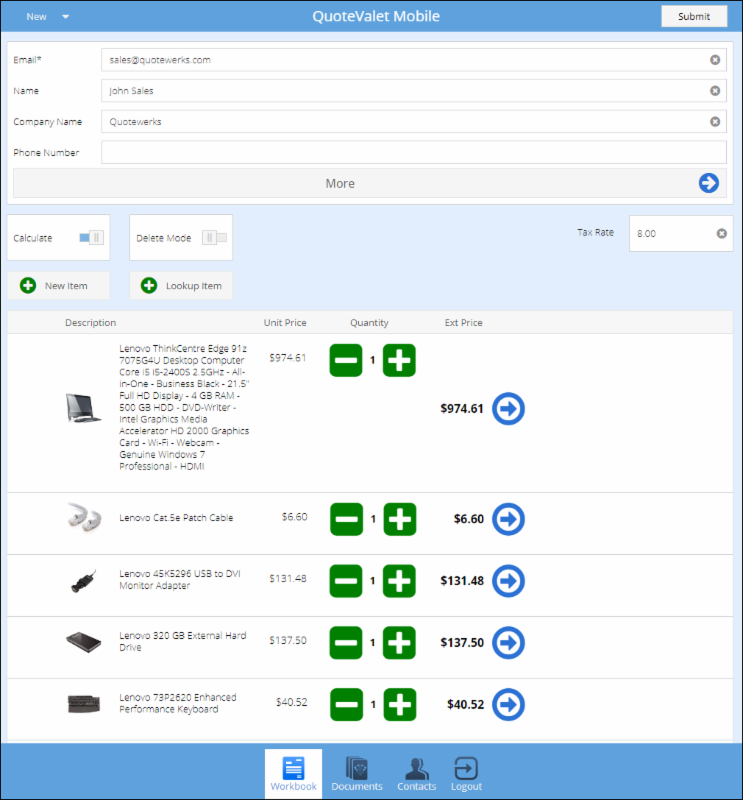This screenshot has width=743, height=800.
Task: Clear the Email field with its X icon
Action: click(715, 60)
